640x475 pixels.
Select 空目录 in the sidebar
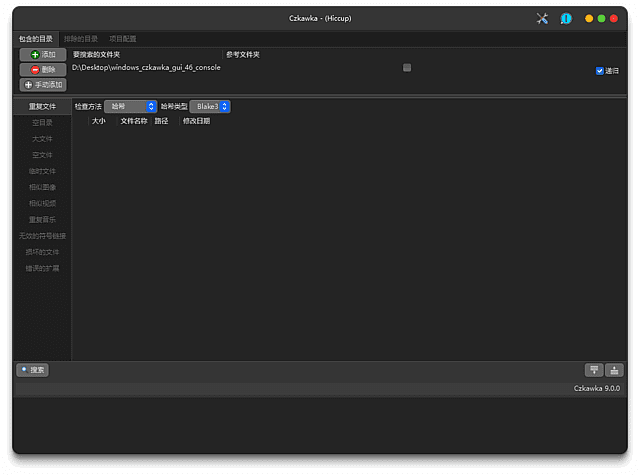42,122
